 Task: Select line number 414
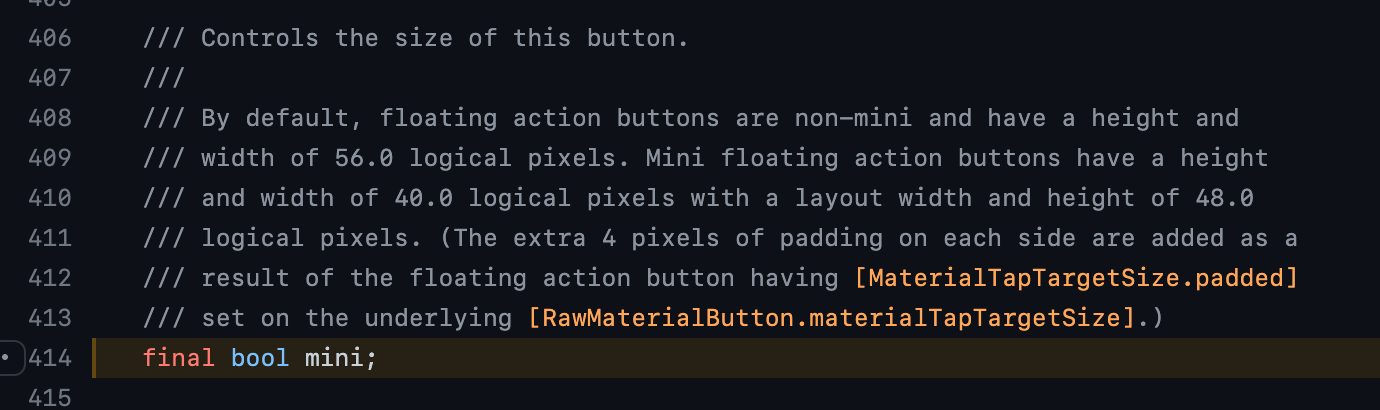tap(50, 357)
